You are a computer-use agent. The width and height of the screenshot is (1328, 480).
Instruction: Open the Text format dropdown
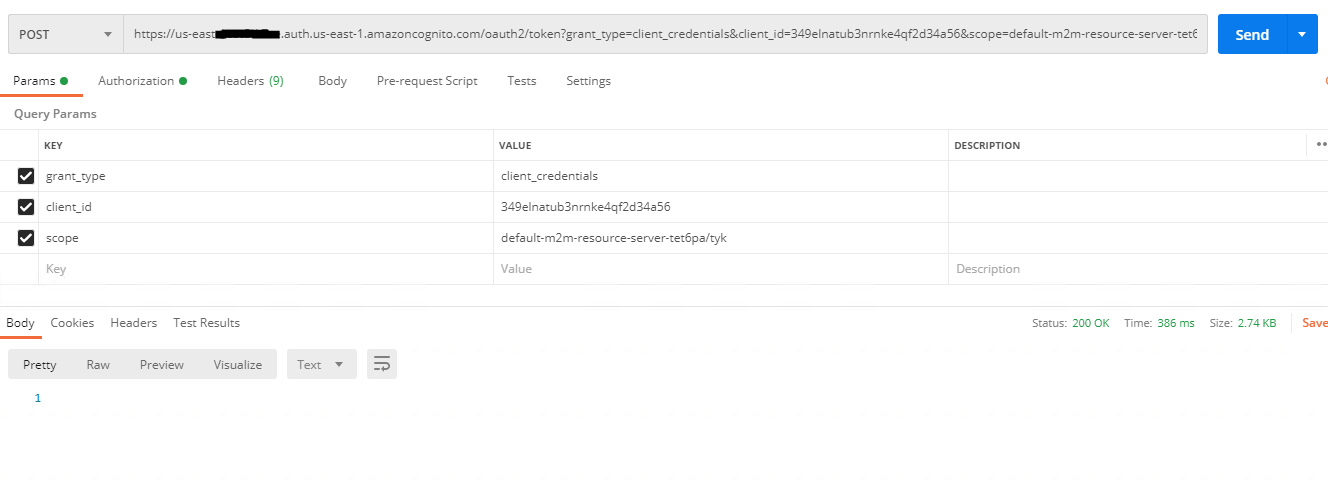(x=321, y=364)
